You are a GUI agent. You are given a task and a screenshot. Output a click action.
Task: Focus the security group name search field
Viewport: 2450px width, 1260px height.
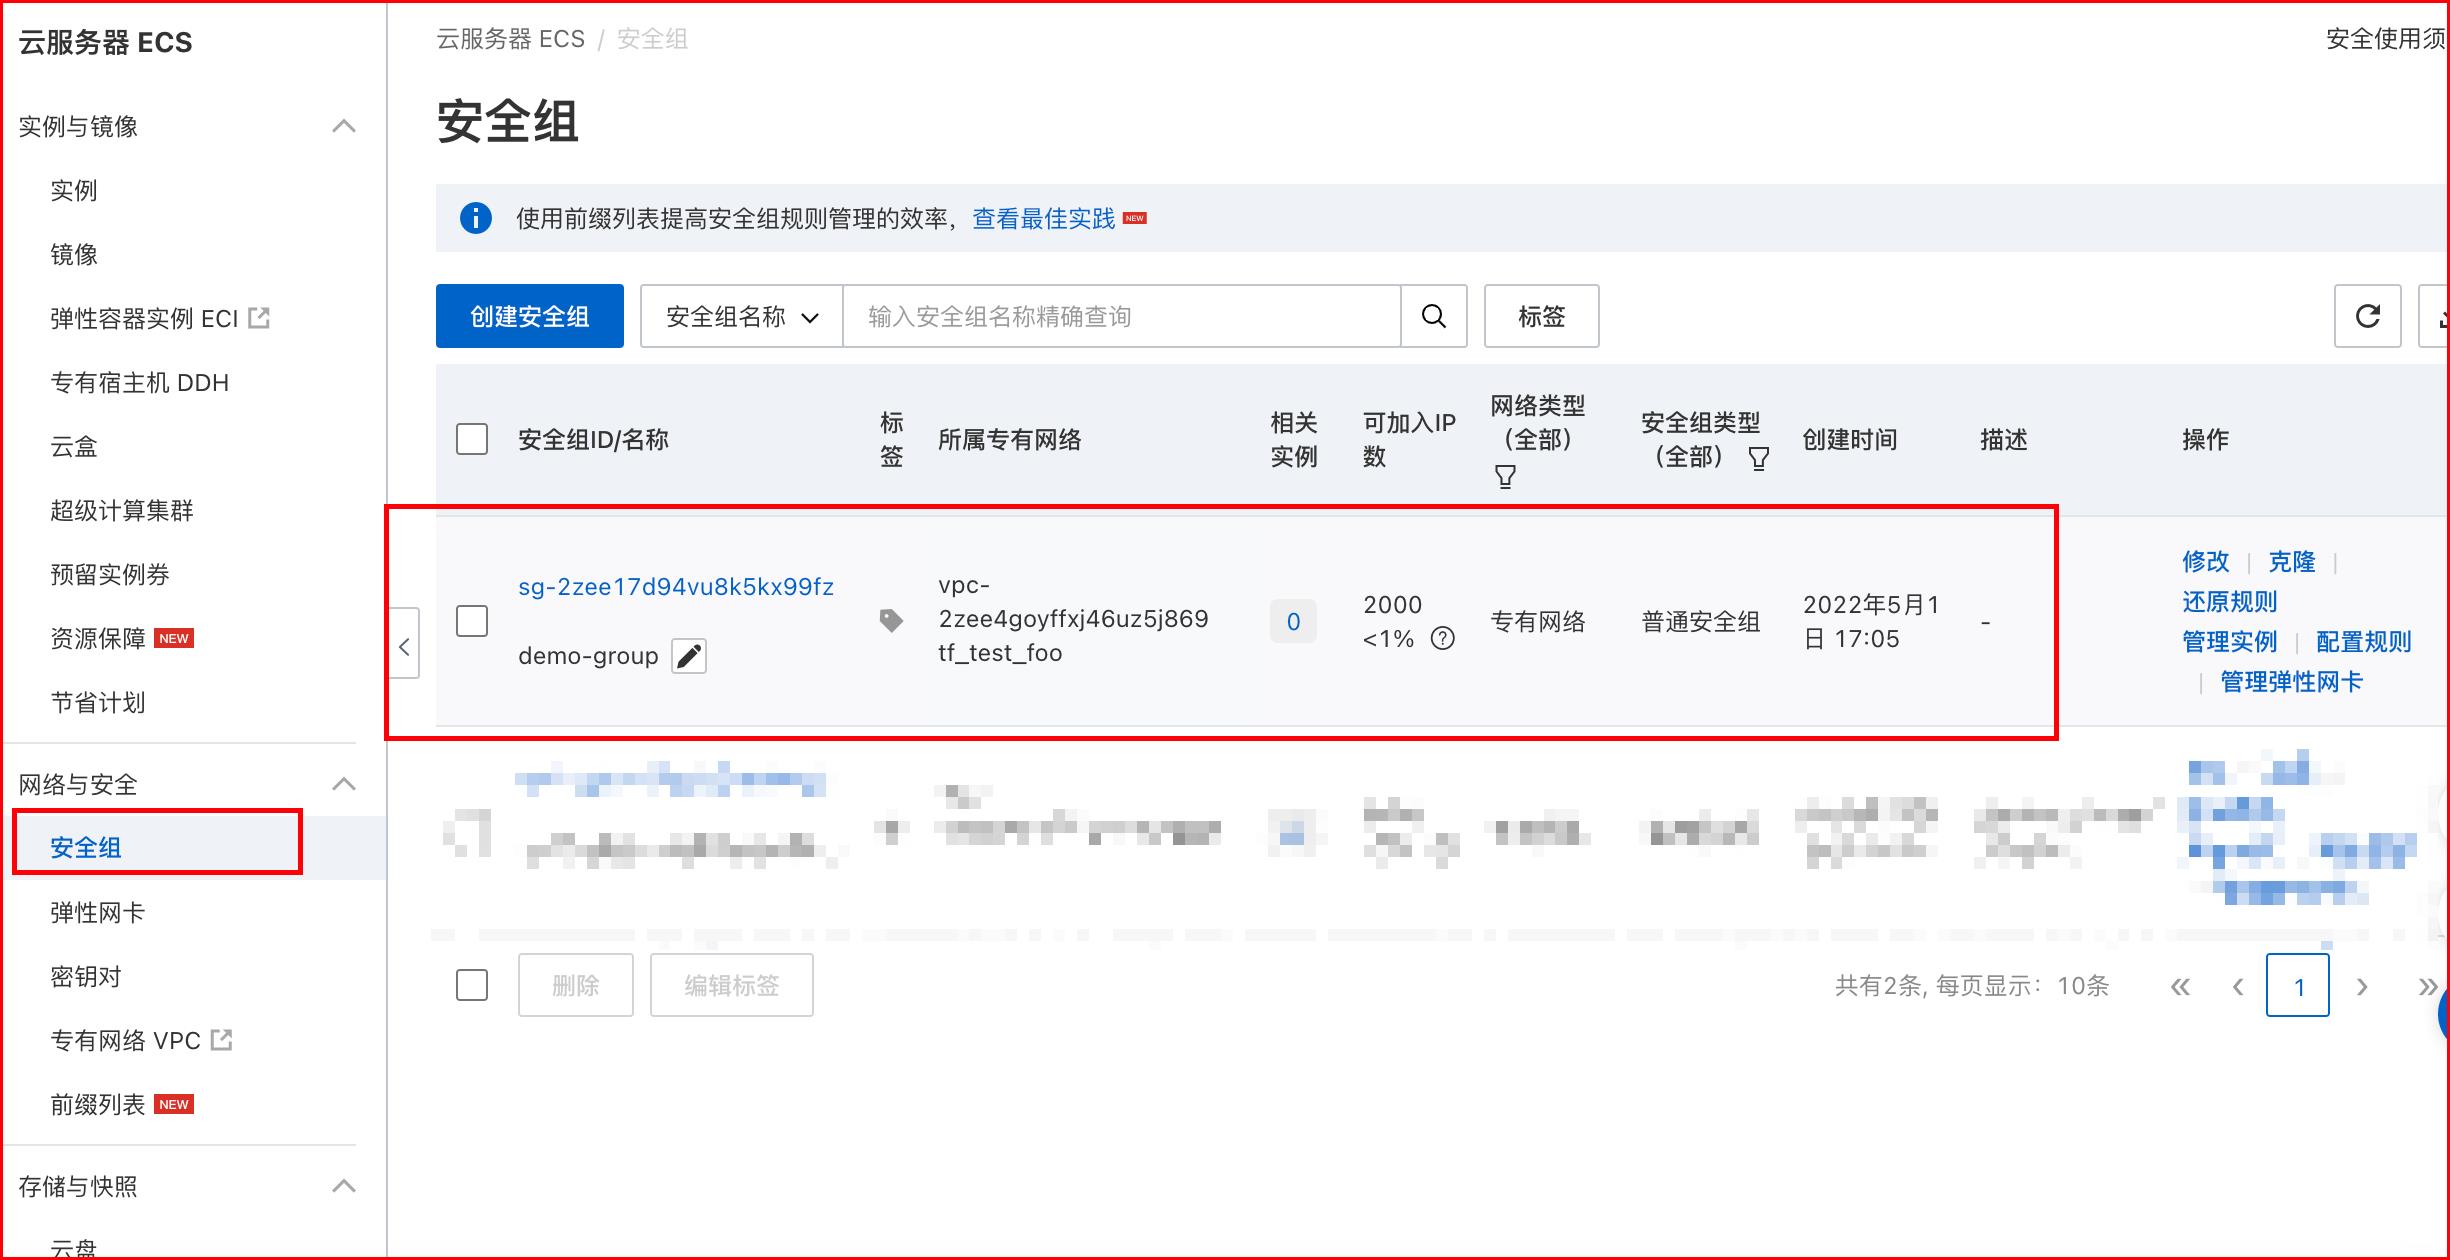(x=1122, y=316)
